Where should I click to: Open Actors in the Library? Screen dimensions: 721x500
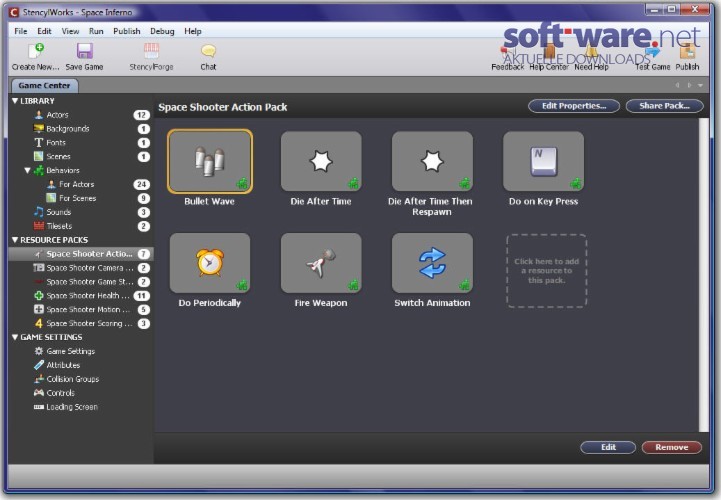81,115
